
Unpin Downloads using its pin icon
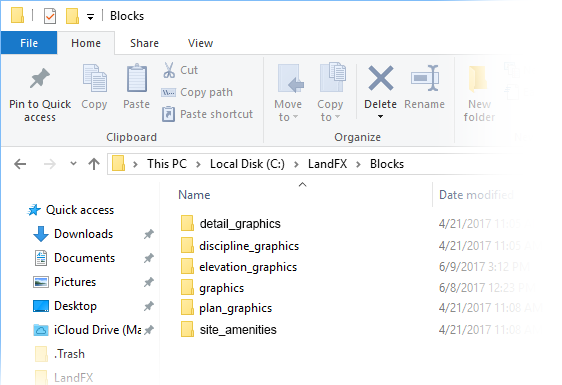[149, 234]
